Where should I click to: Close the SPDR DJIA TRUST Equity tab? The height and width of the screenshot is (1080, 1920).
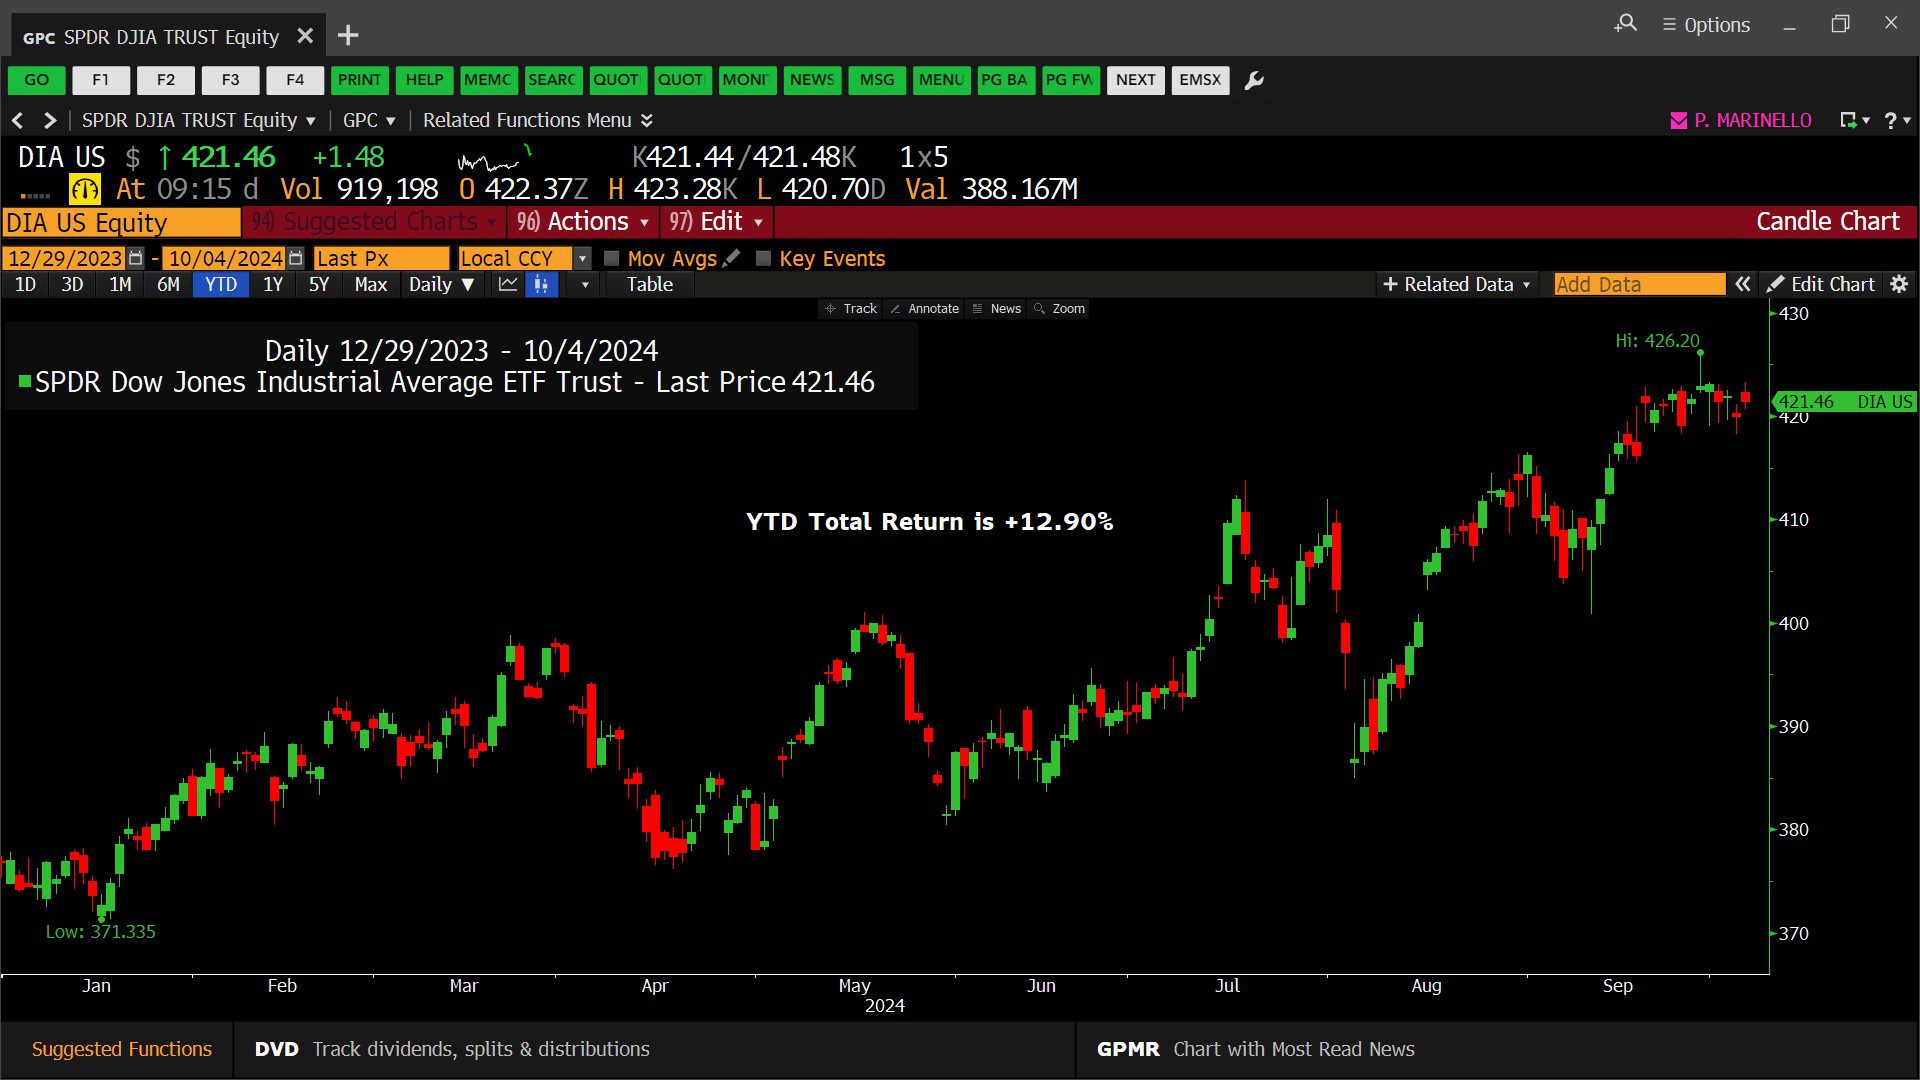click(305, 36)
